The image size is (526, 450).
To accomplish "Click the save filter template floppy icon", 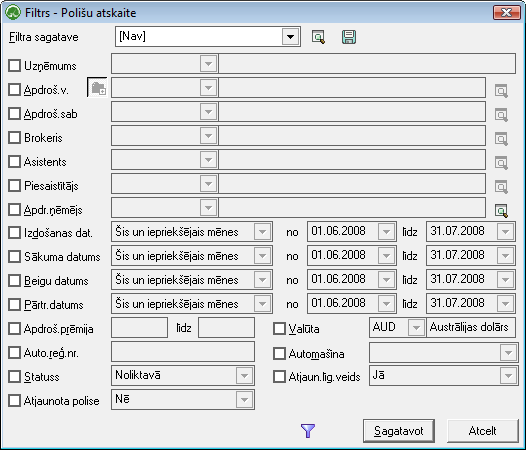I will (x=349, y=37).
